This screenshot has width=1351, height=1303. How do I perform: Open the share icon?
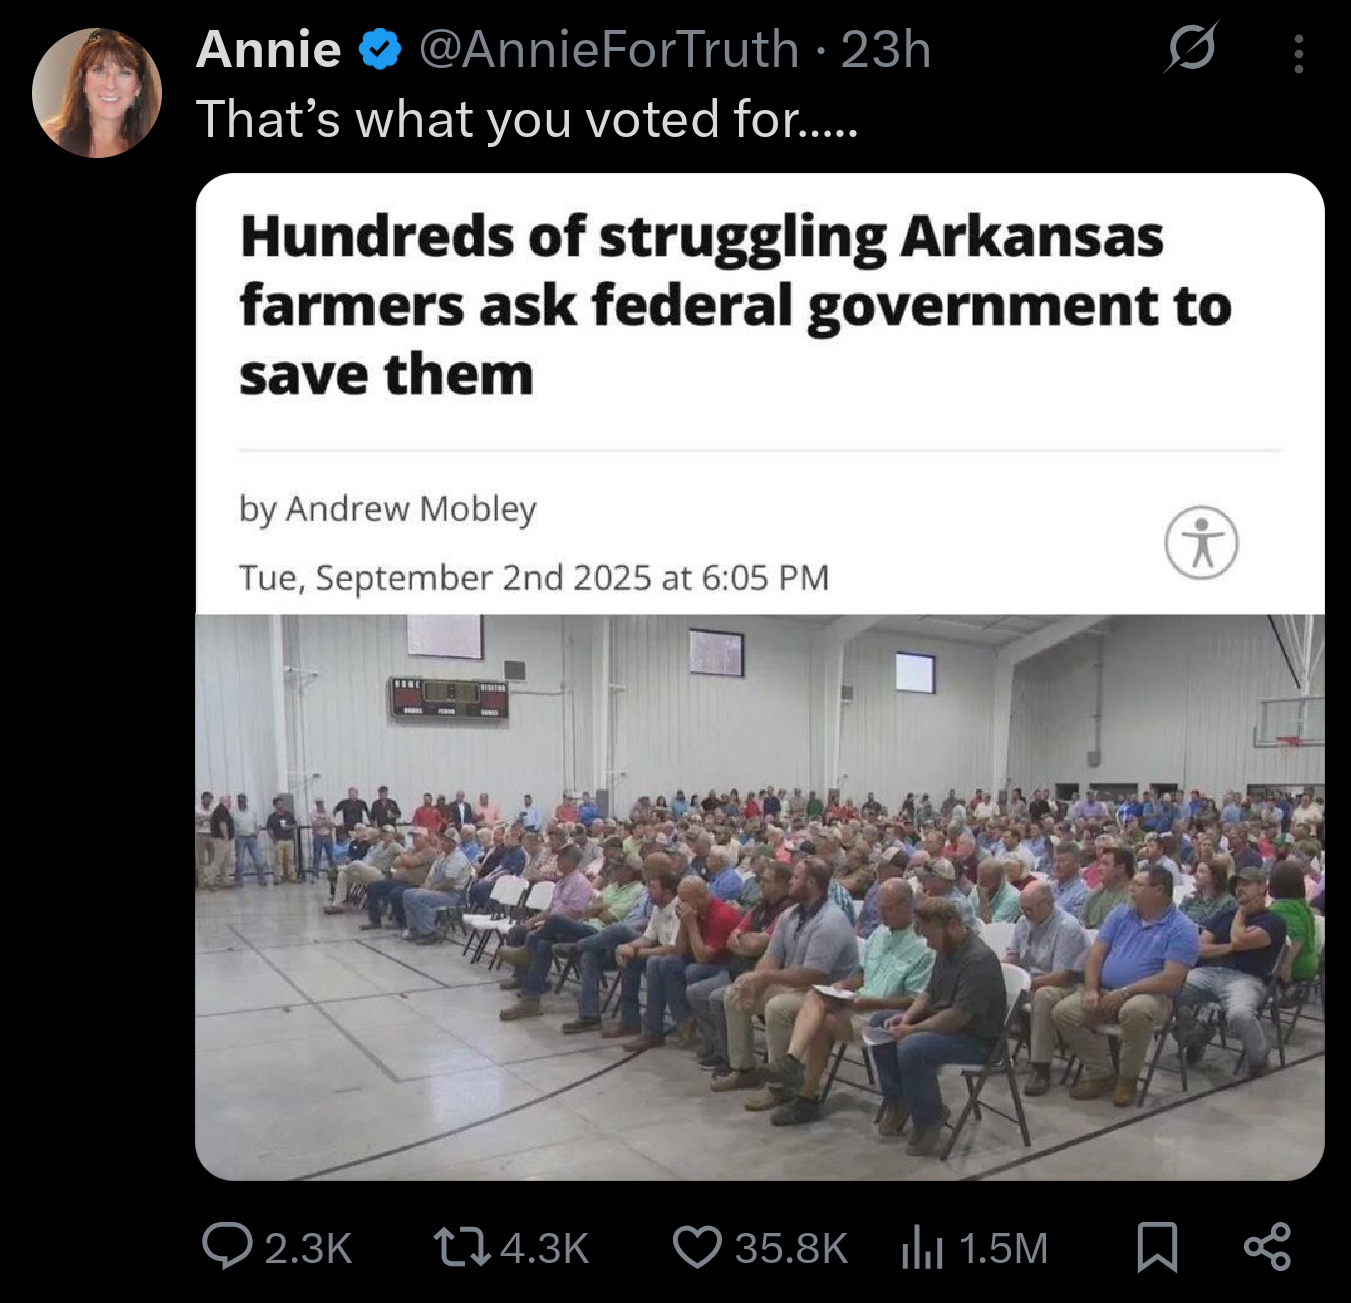pyautogui.click(x=1267, y=1247)
